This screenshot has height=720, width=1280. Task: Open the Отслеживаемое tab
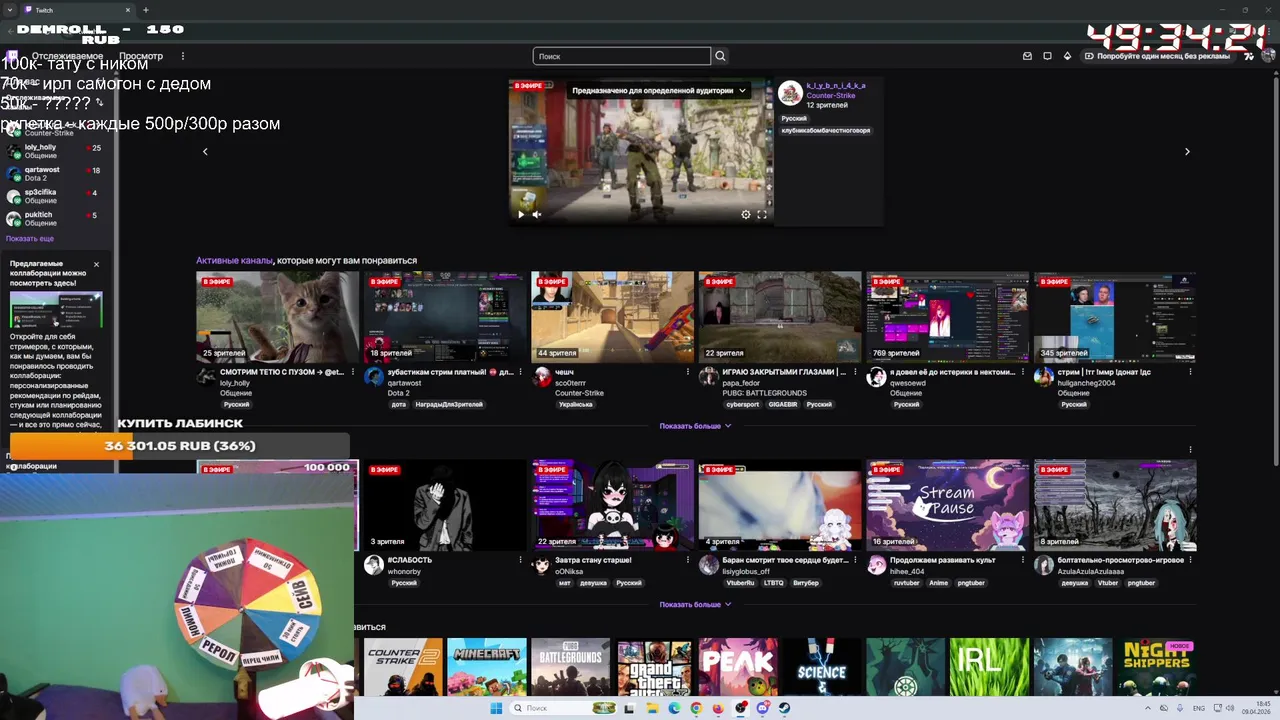[67, 56]
